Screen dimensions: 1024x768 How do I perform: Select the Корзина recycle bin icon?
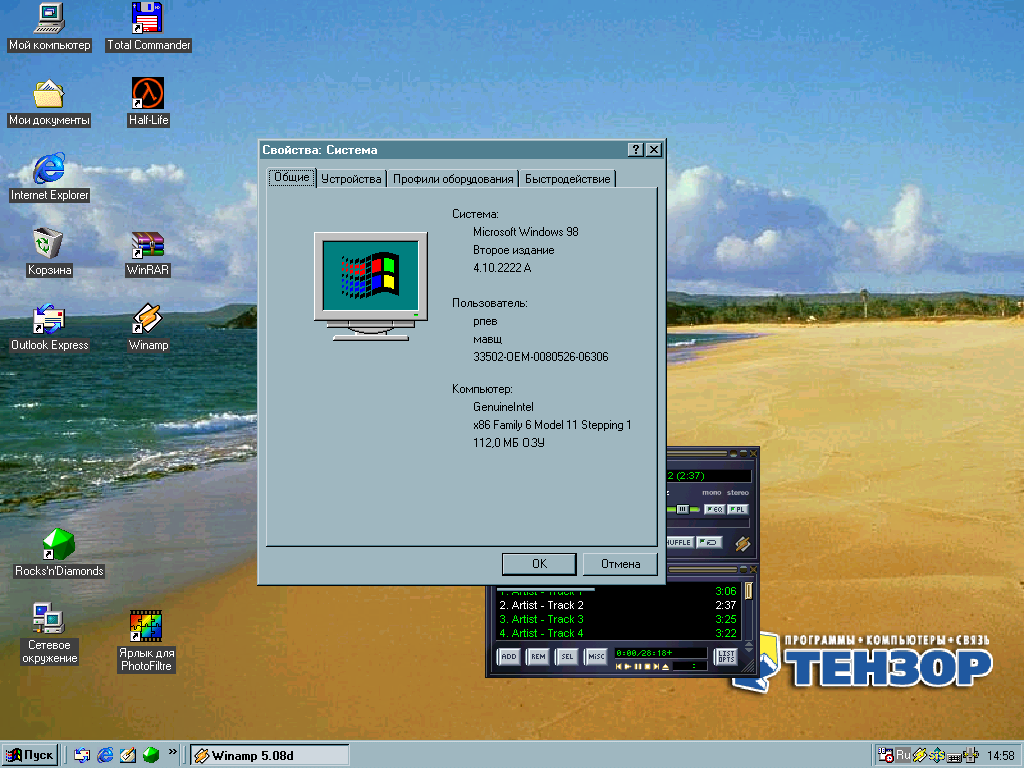click(49, 253)
